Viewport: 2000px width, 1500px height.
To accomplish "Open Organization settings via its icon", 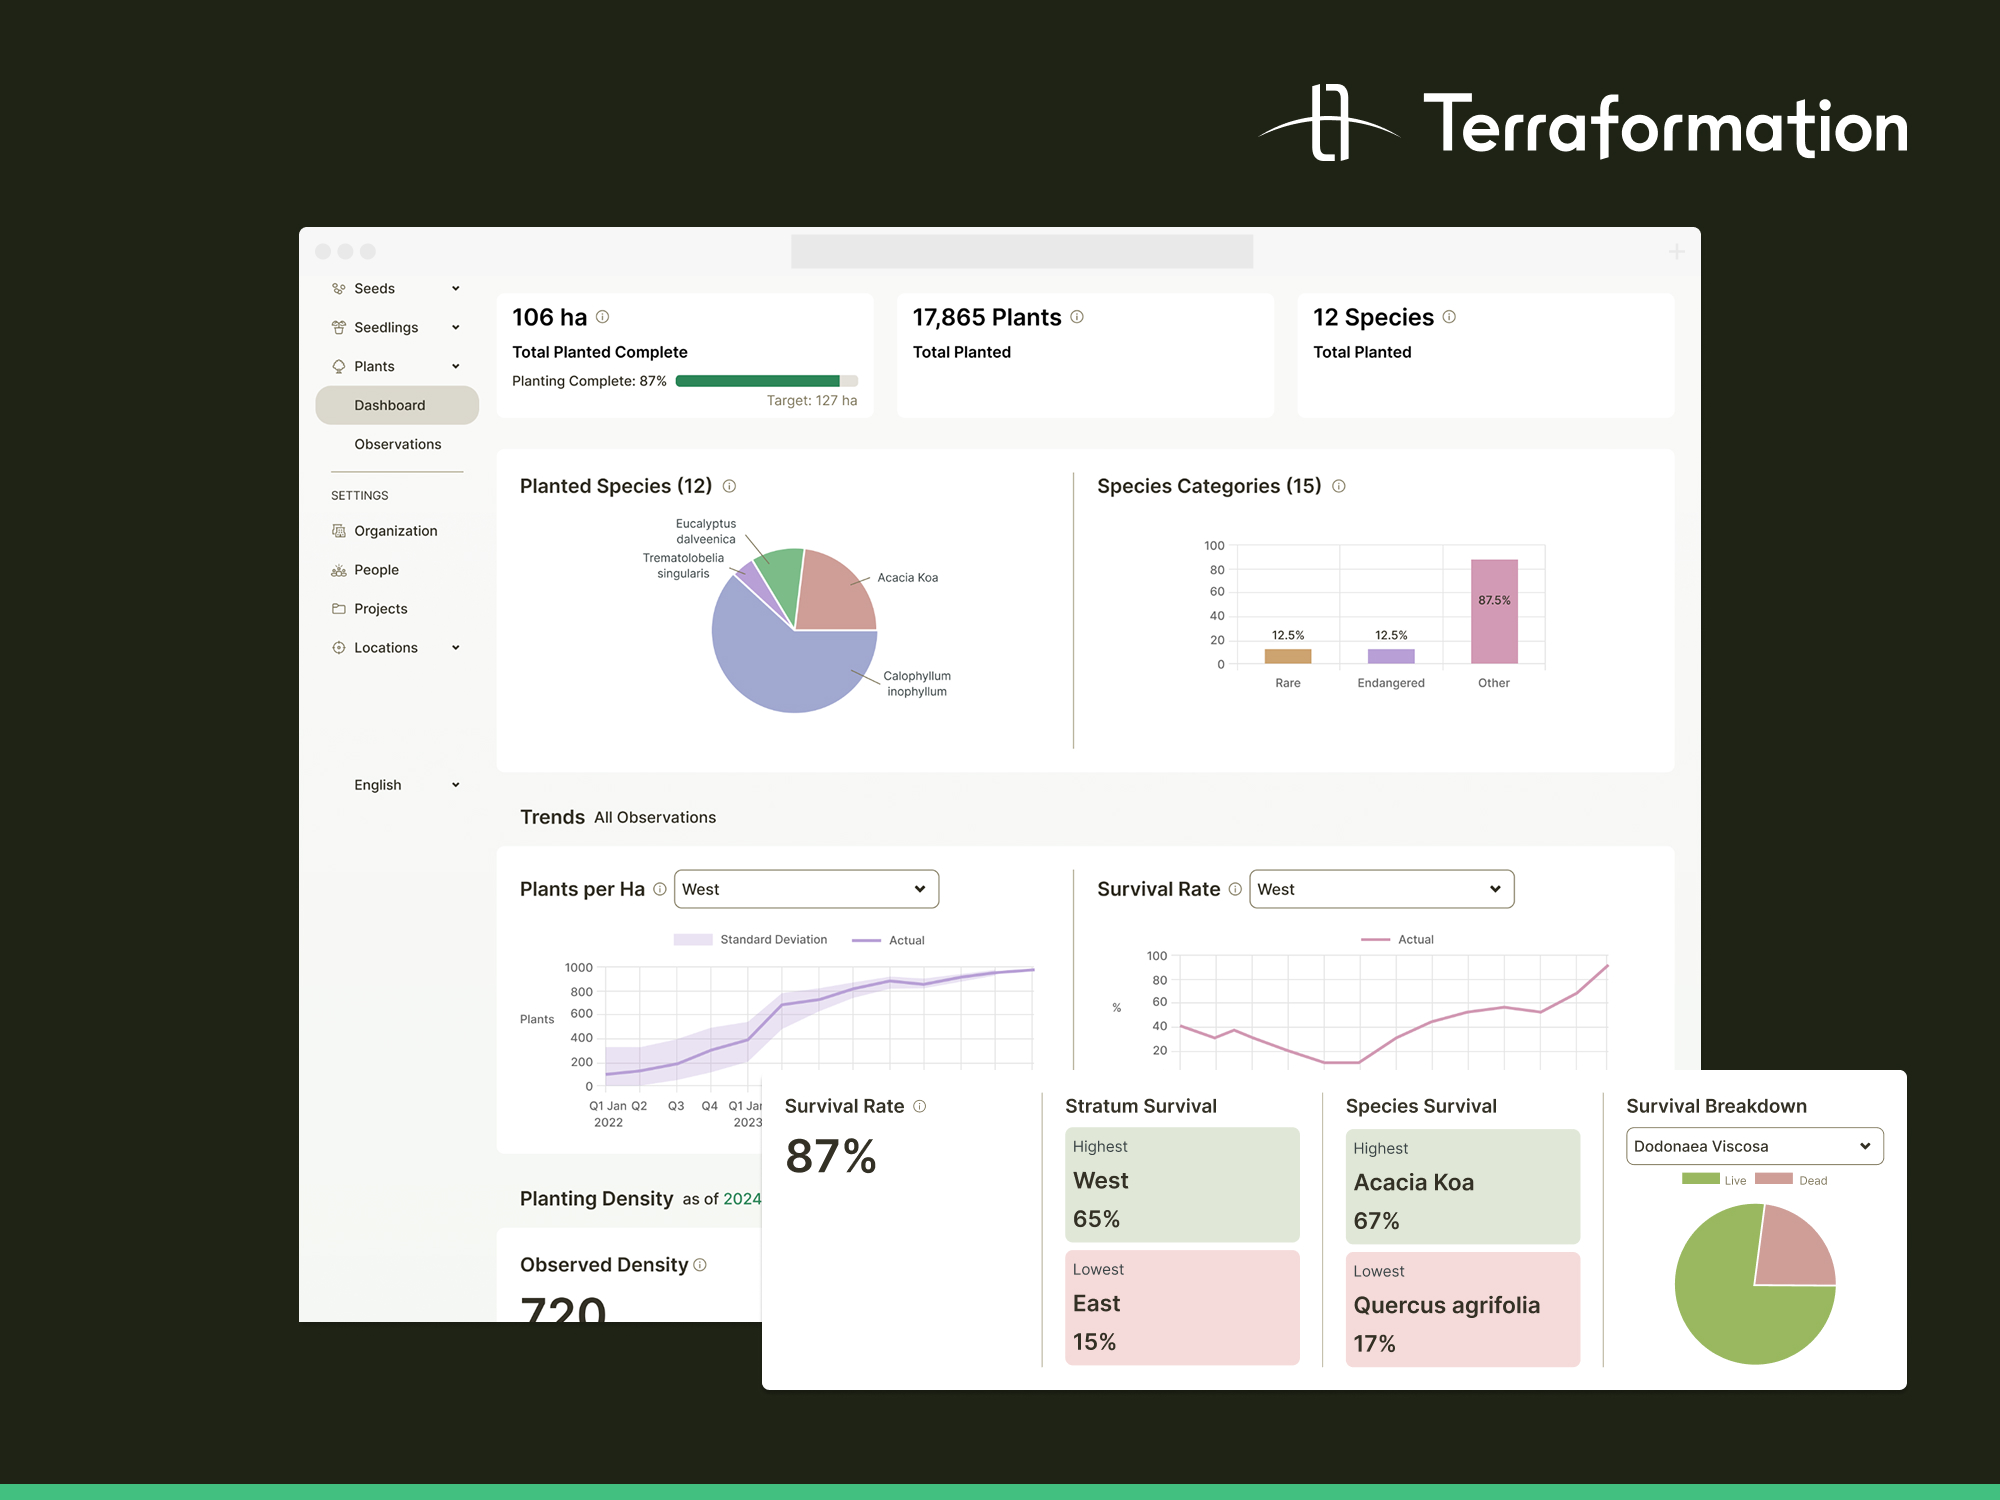I will [x=338, y=530].
